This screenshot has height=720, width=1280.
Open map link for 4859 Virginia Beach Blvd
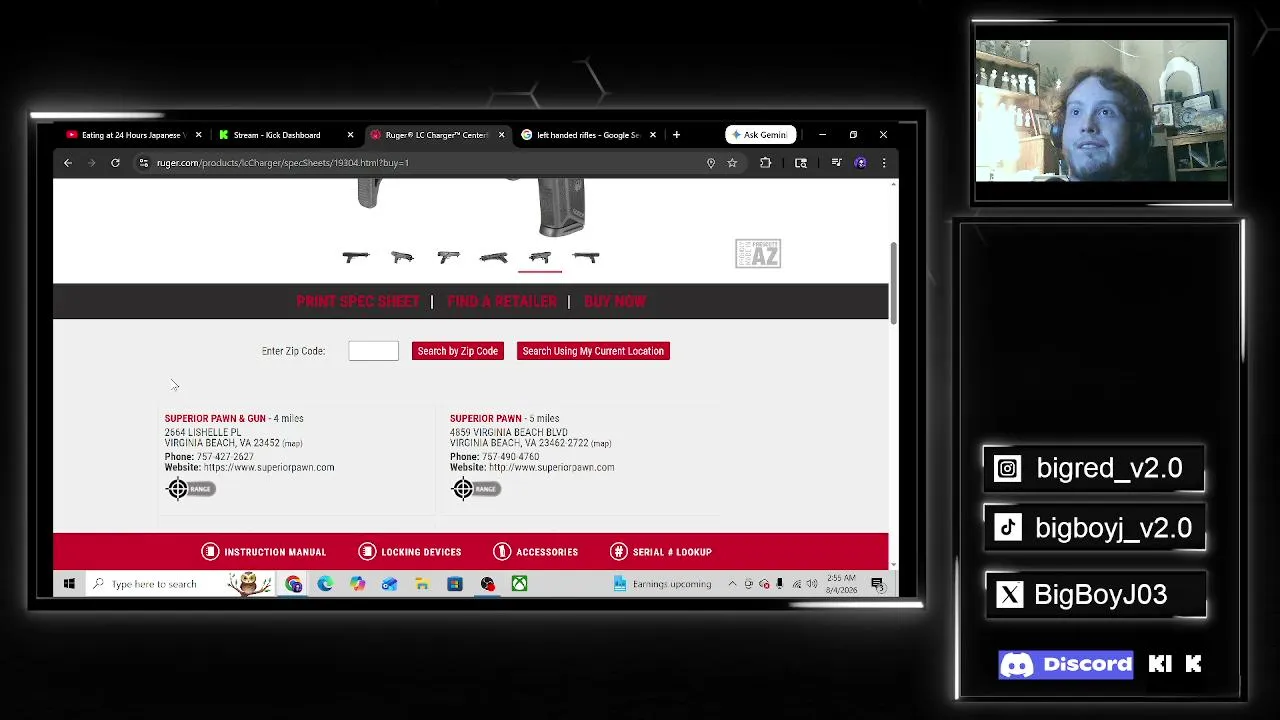601,443
